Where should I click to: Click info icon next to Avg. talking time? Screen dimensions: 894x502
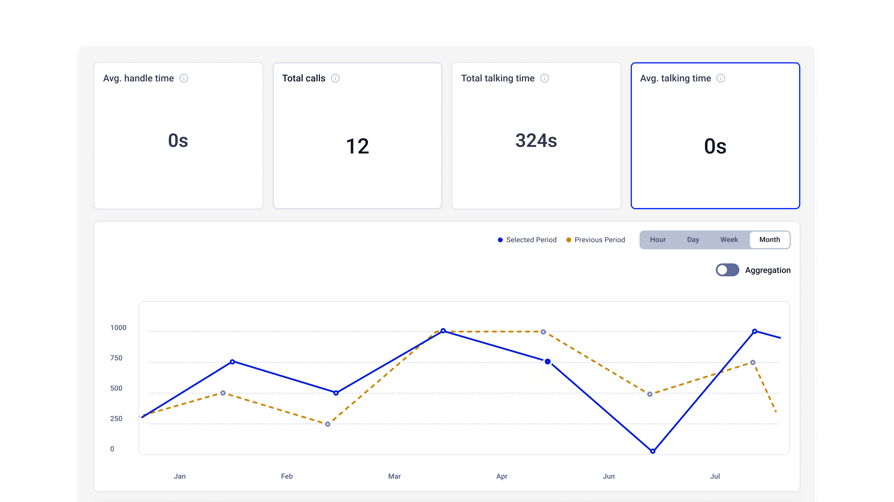coord(721,78)
